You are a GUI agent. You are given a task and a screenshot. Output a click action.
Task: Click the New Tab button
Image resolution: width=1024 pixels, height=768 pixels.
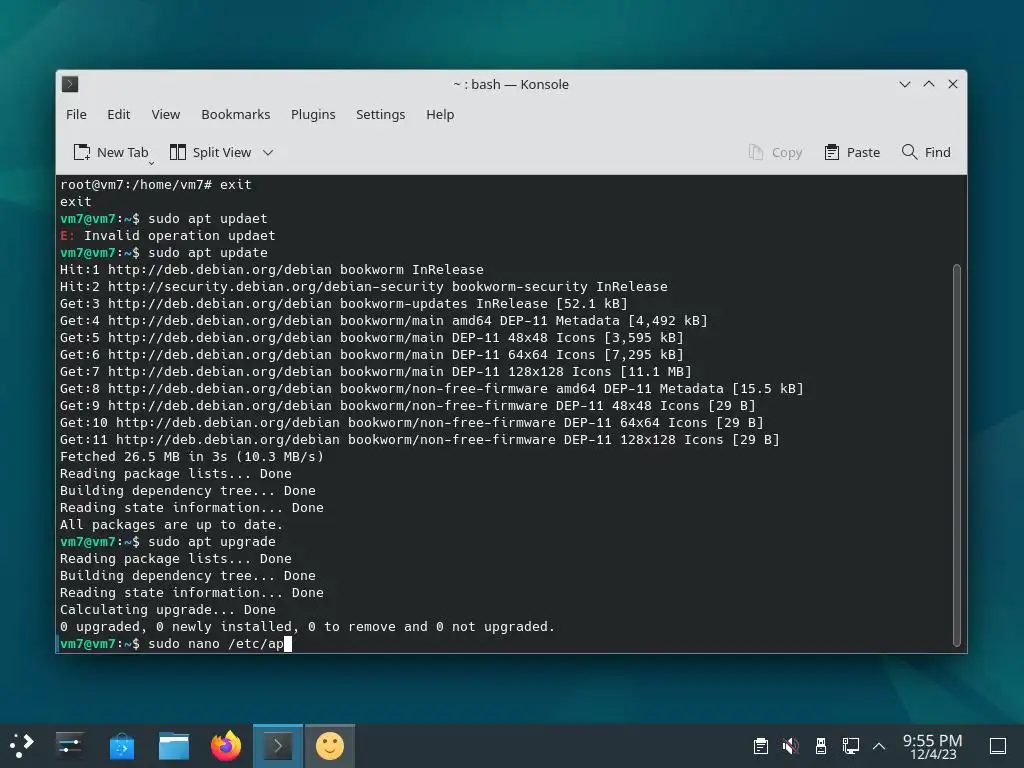point(110,152)
